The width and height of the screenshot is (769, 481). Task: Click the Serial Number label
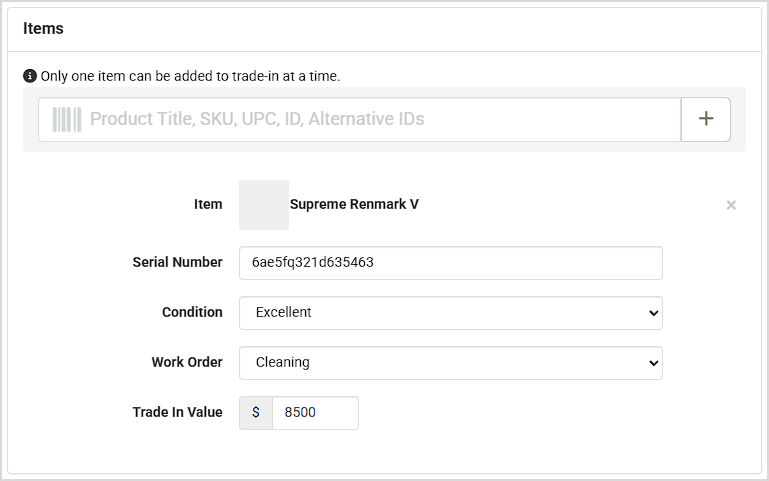pos(177,262)
